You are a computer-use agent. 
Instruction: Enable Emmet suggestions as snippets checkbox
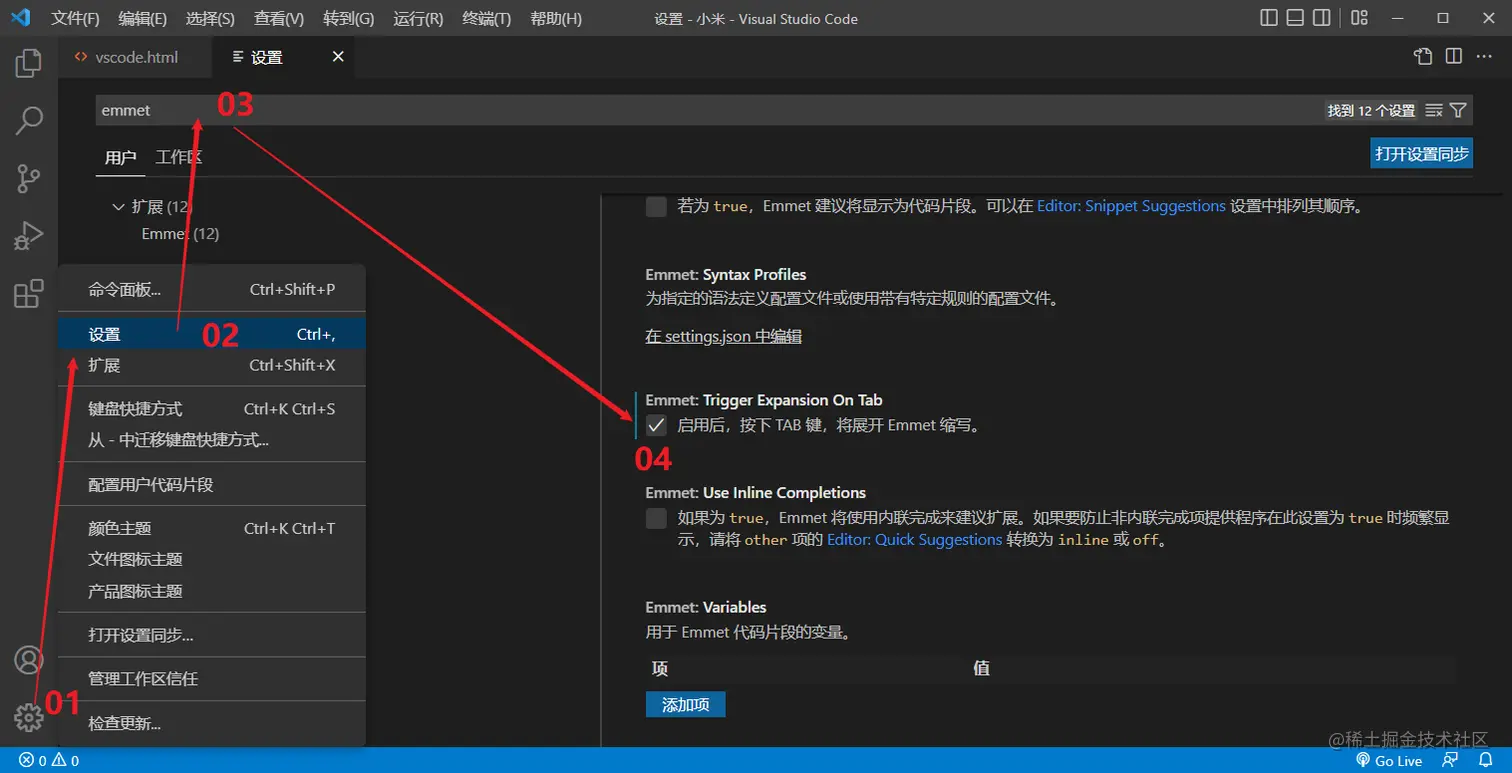pyautogui.click(x=656, y=207)
